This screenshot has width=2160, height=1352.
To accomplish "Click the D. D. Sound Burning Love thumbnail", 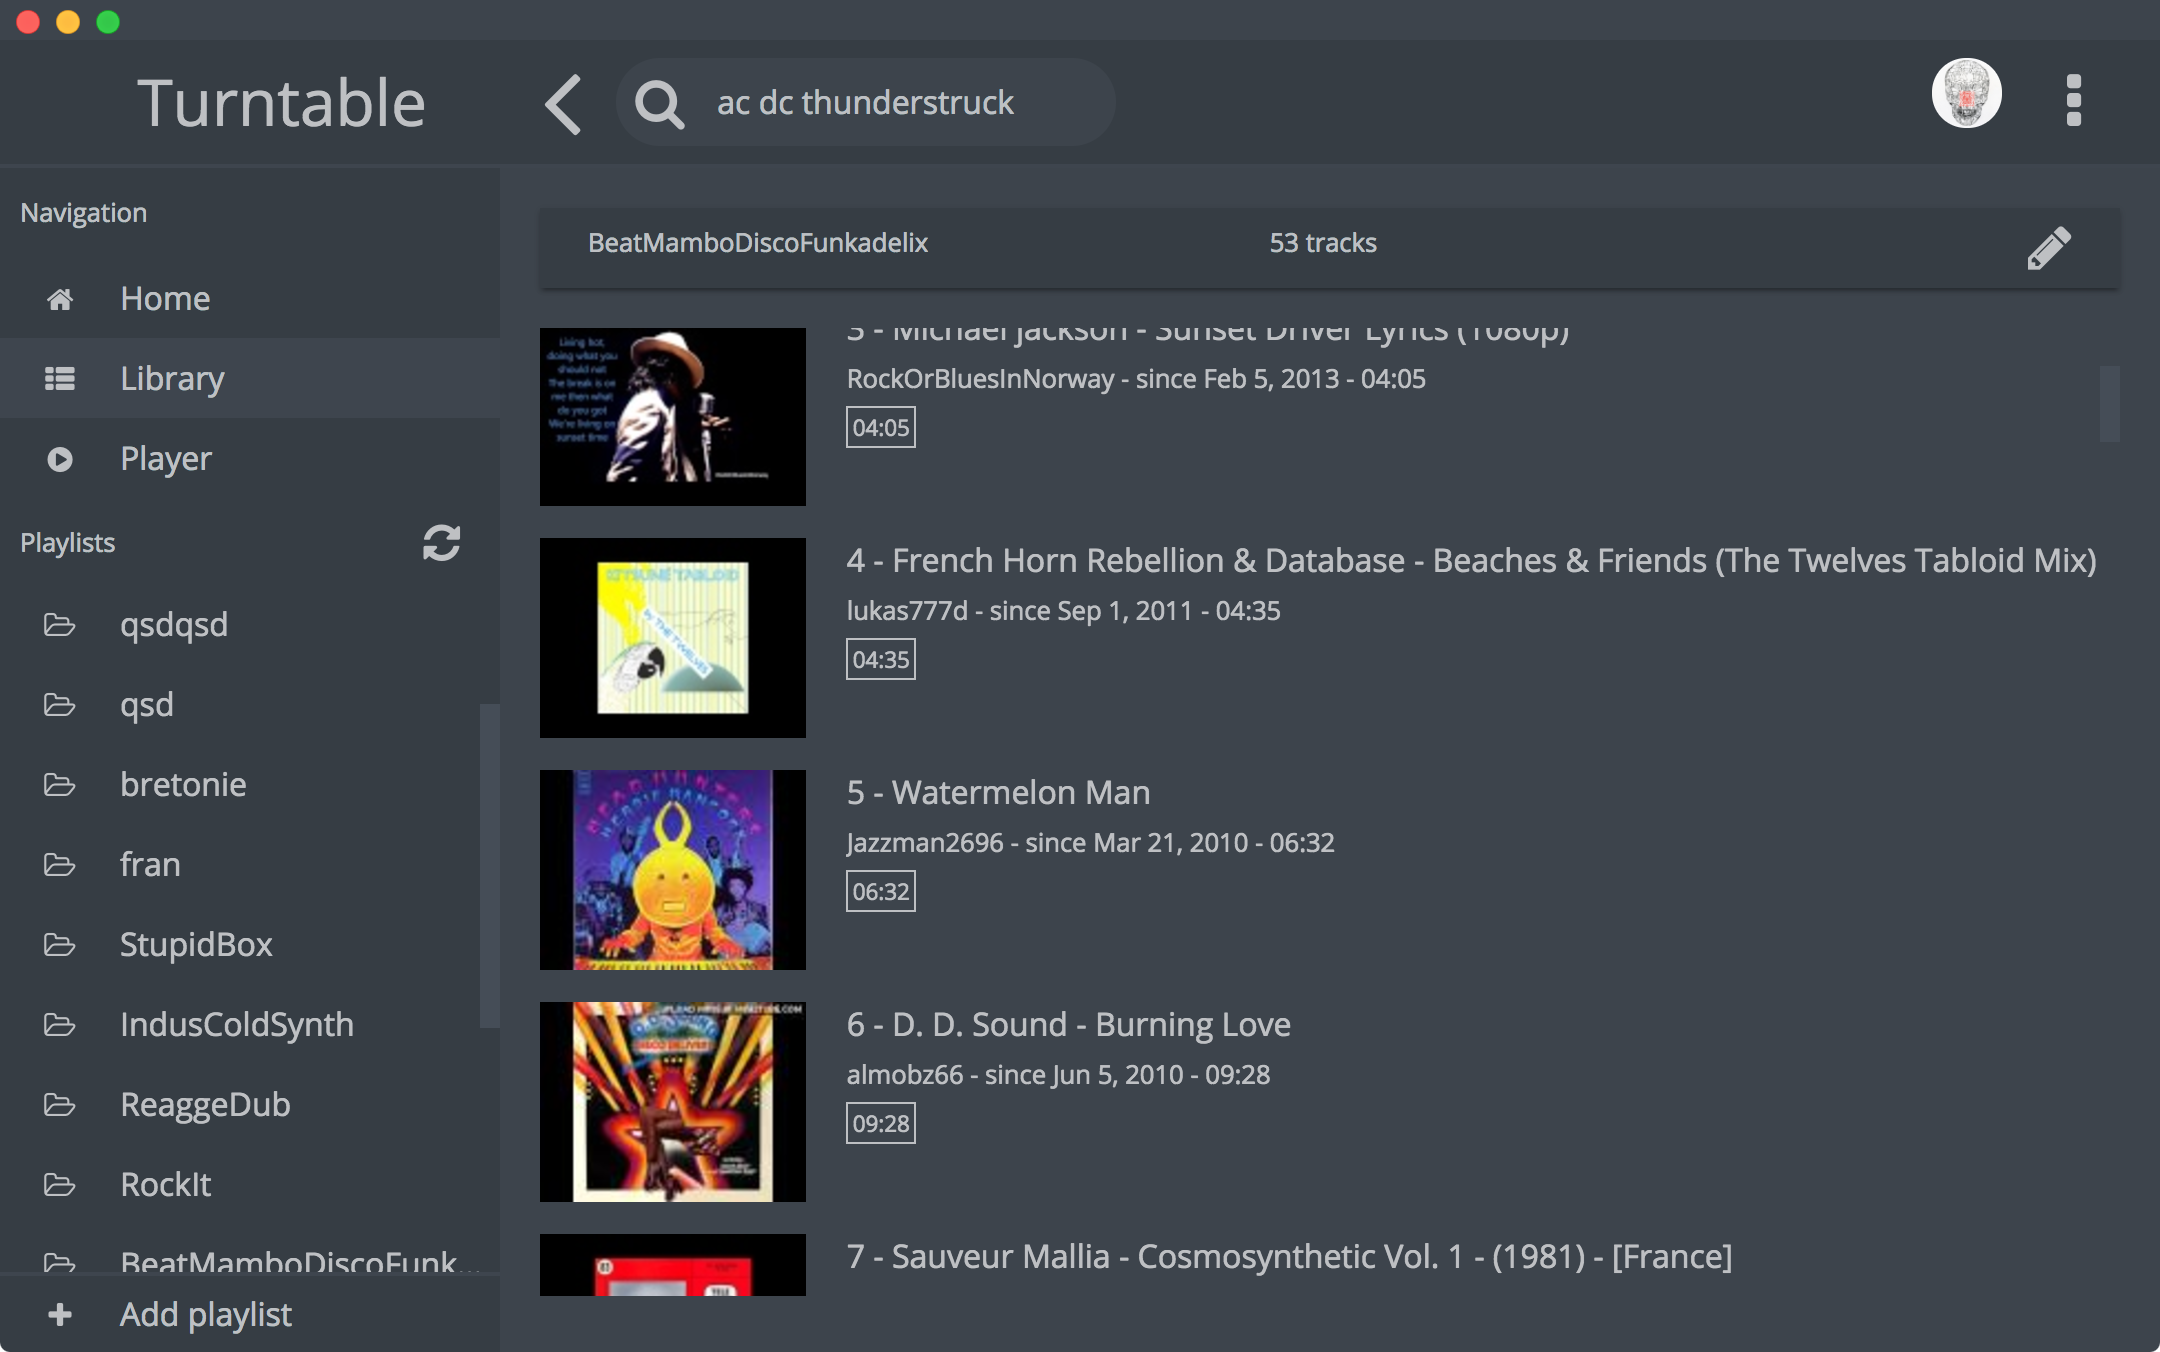I will (673, 1102).
